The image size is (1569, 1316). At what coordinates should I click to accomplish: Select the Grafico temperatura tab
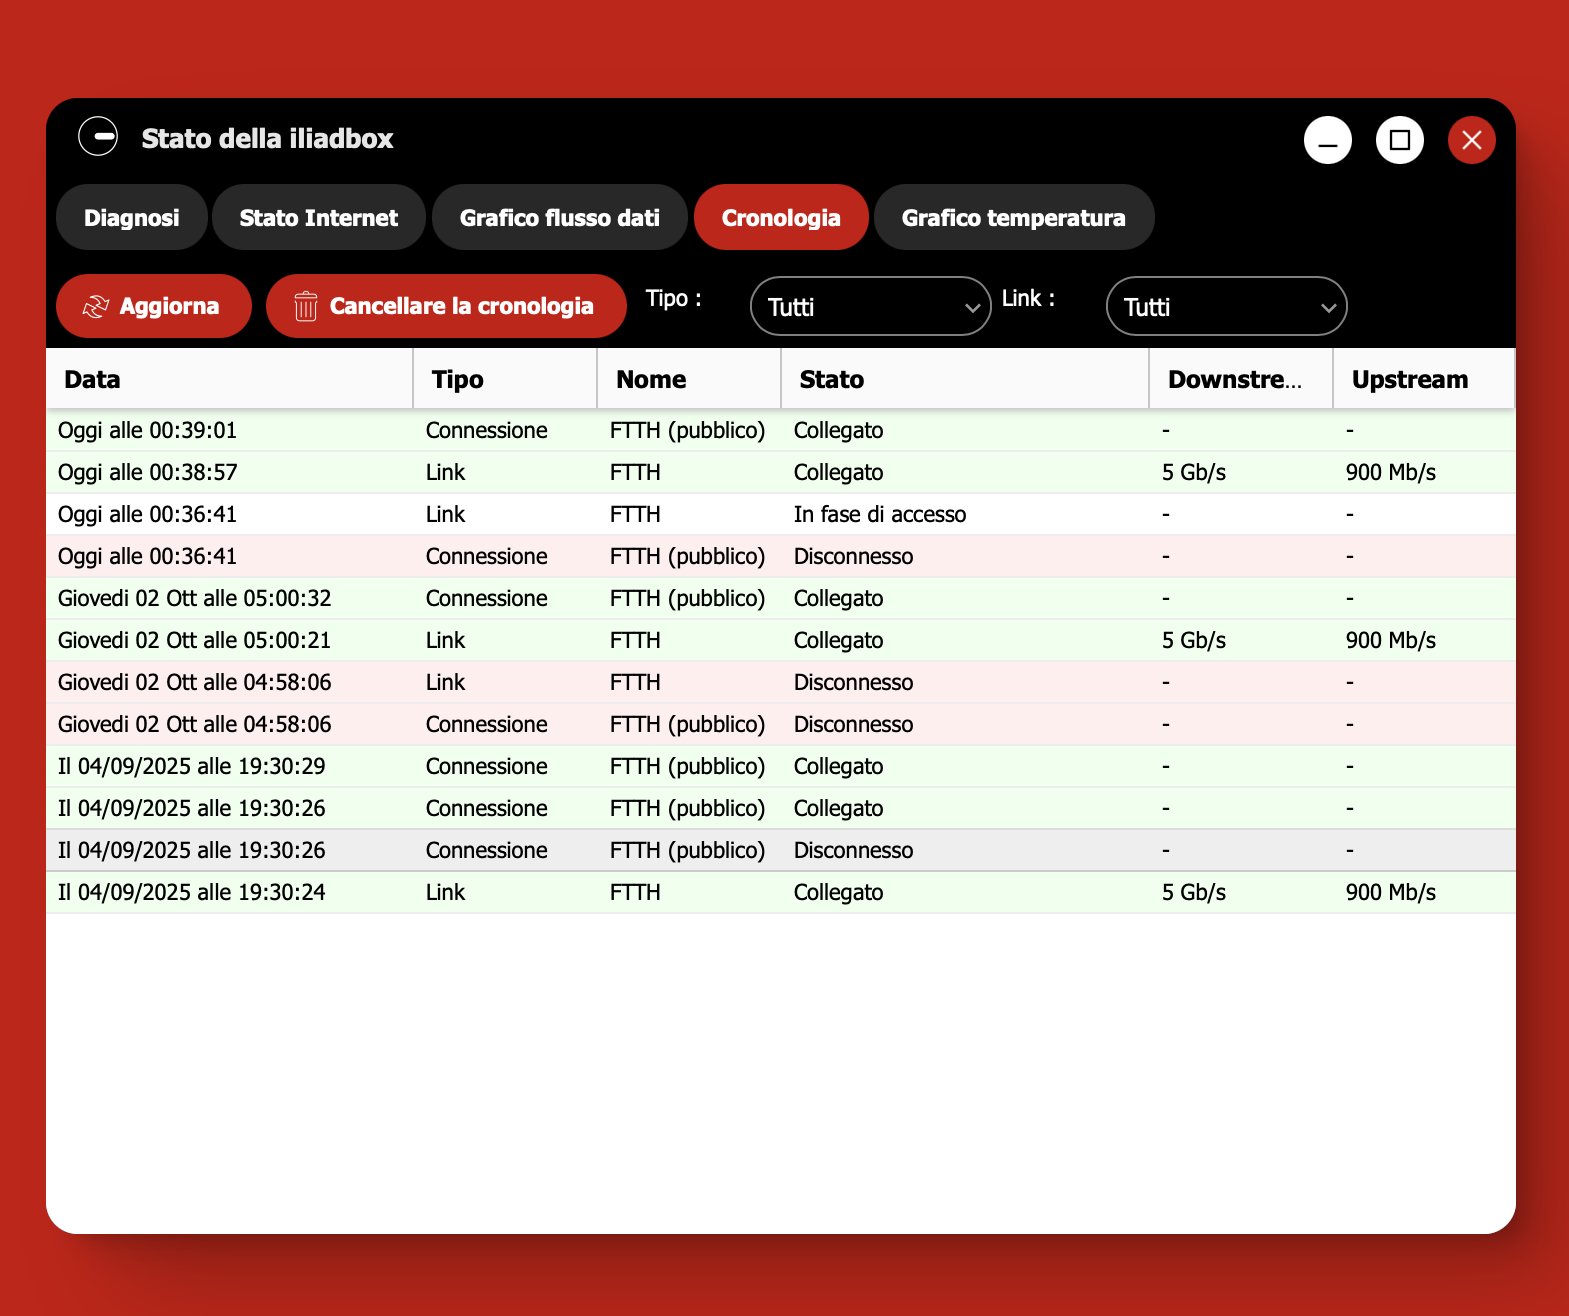tap(1013, 218)
